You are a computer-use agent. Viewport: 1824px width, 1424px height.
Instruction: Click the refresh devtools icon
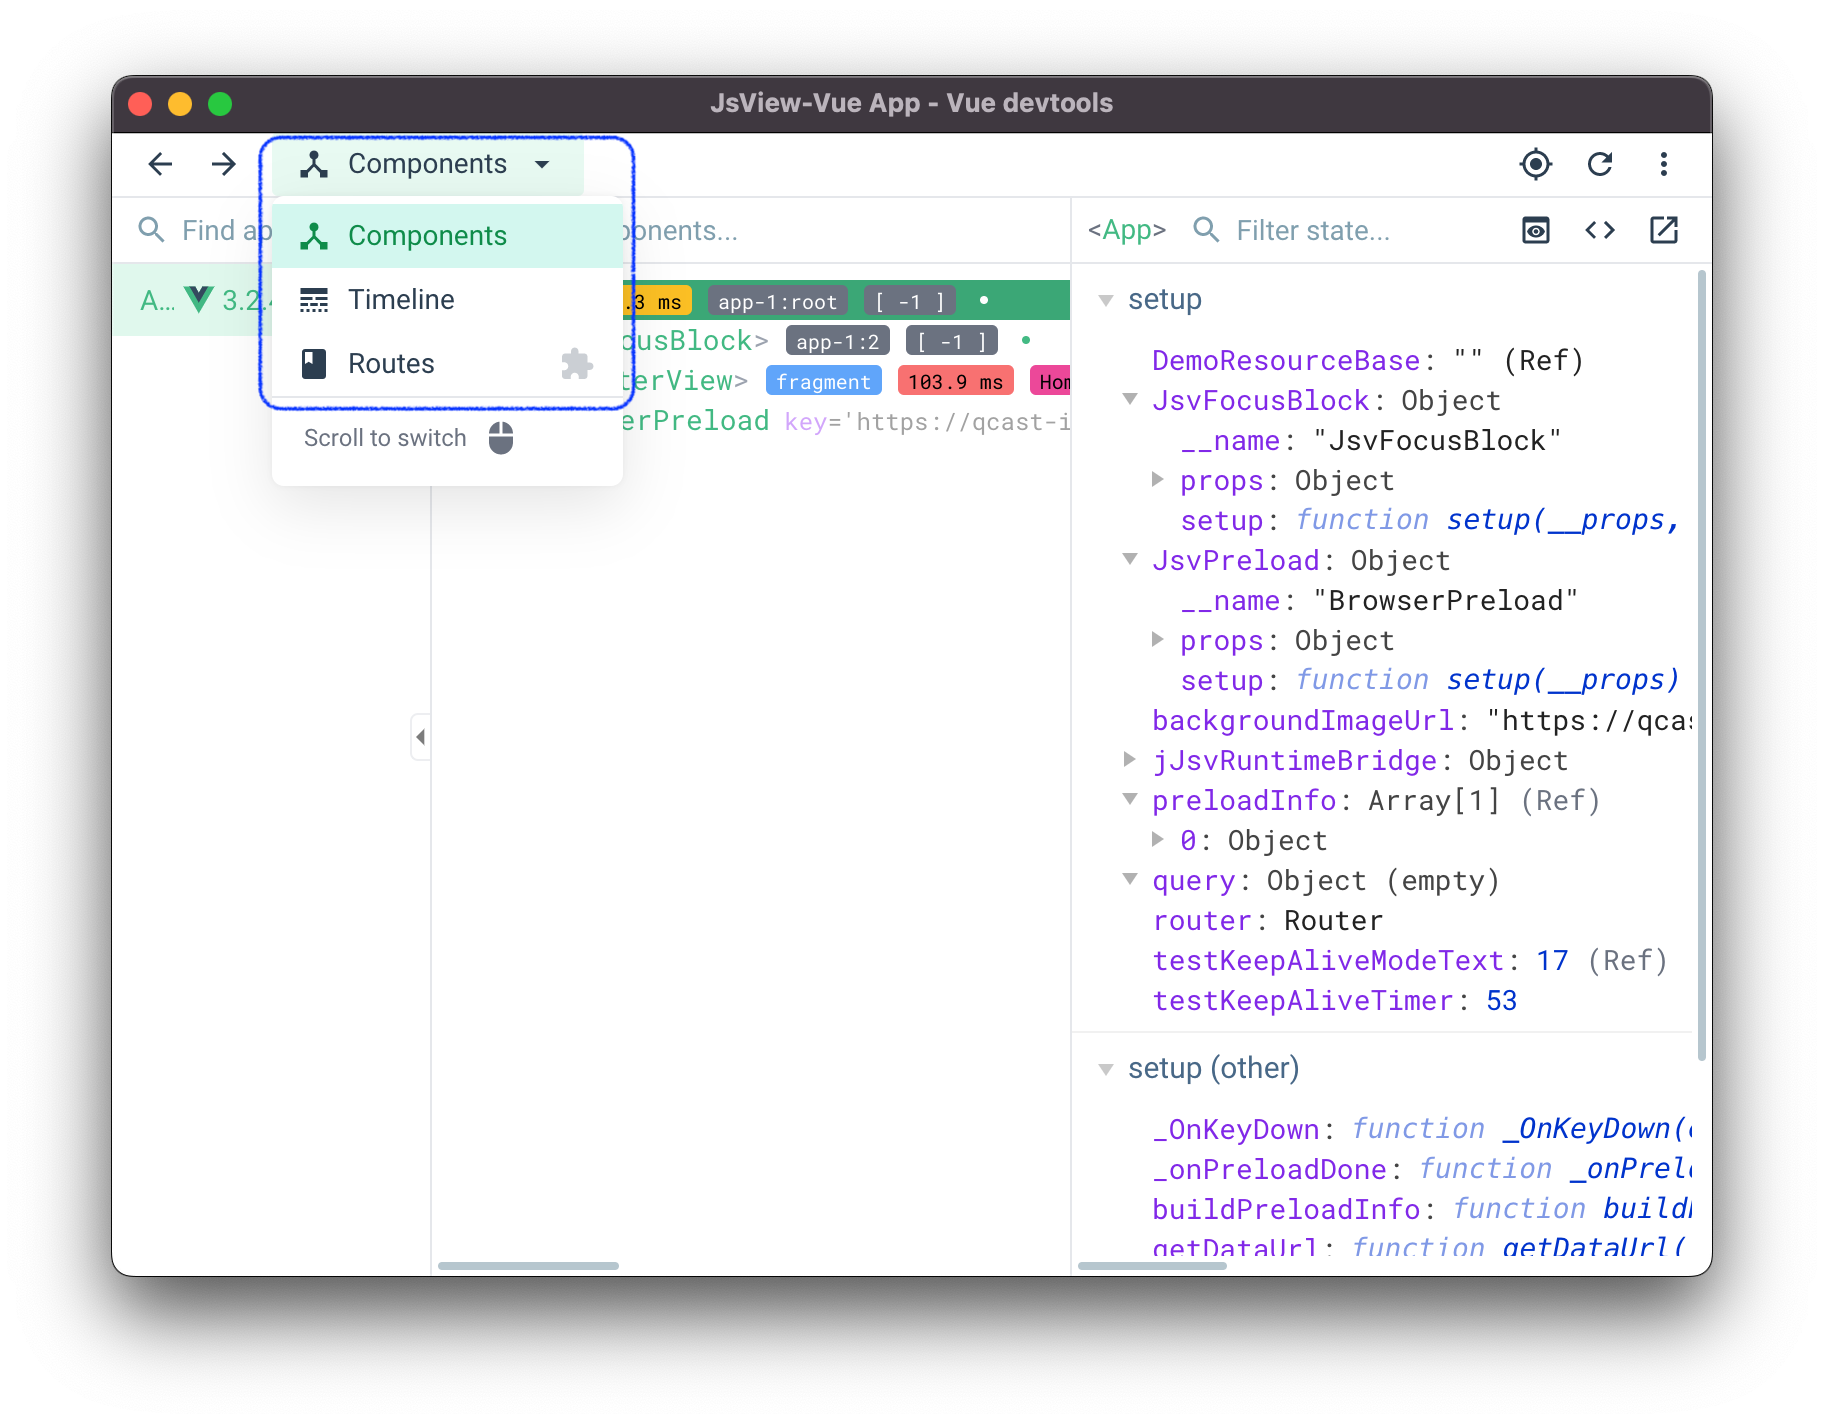point(1600,164)
